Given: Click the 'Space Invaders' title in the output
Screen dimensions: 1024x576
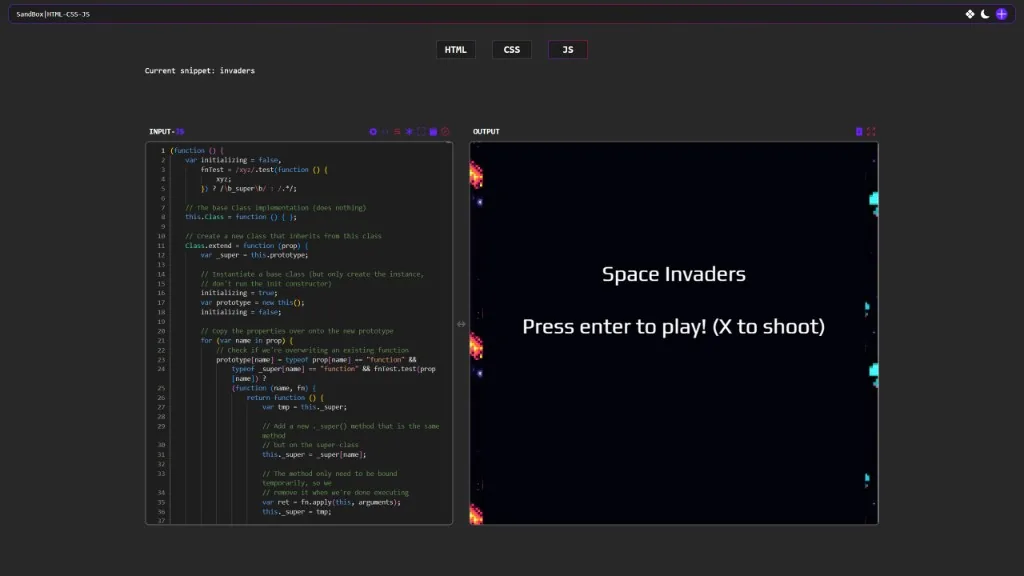Looking at the screenshot, I should point(673,274).
